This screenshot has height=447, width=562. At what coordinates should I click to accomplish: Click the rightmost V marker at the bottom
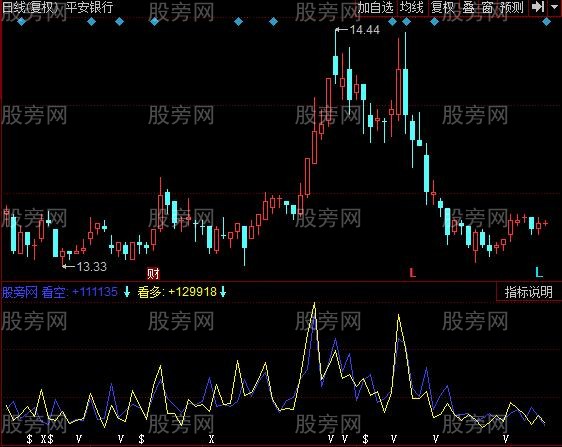pos(506,438)
